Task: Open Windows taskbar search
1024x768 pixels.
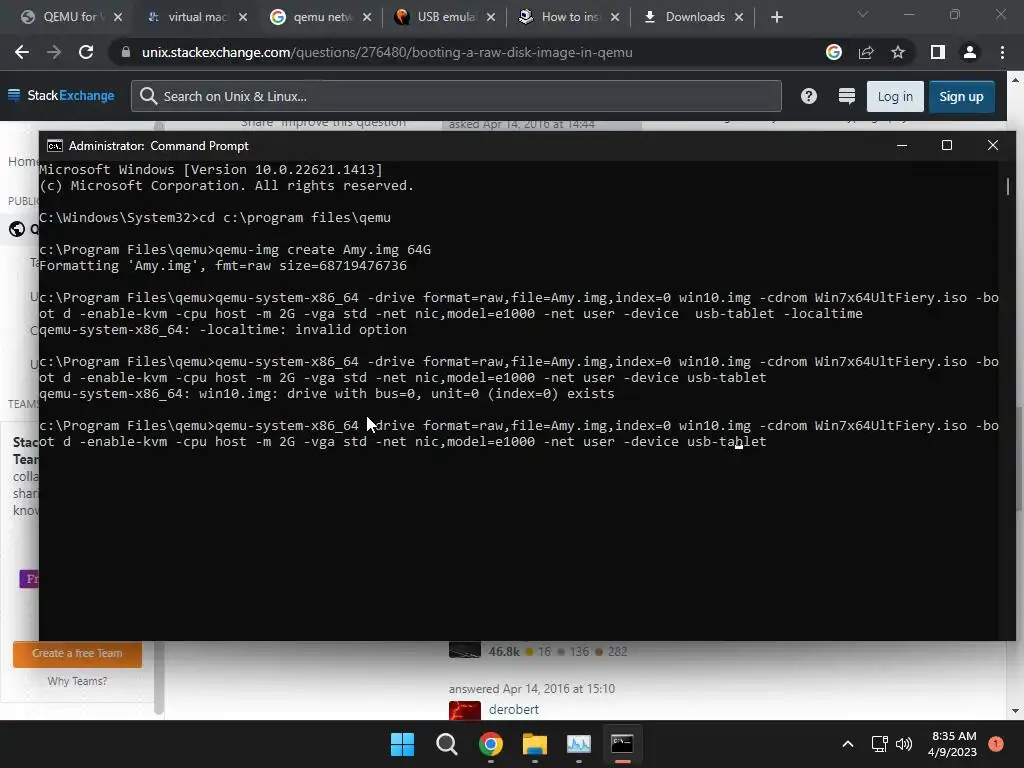Action: click(447, 744)
